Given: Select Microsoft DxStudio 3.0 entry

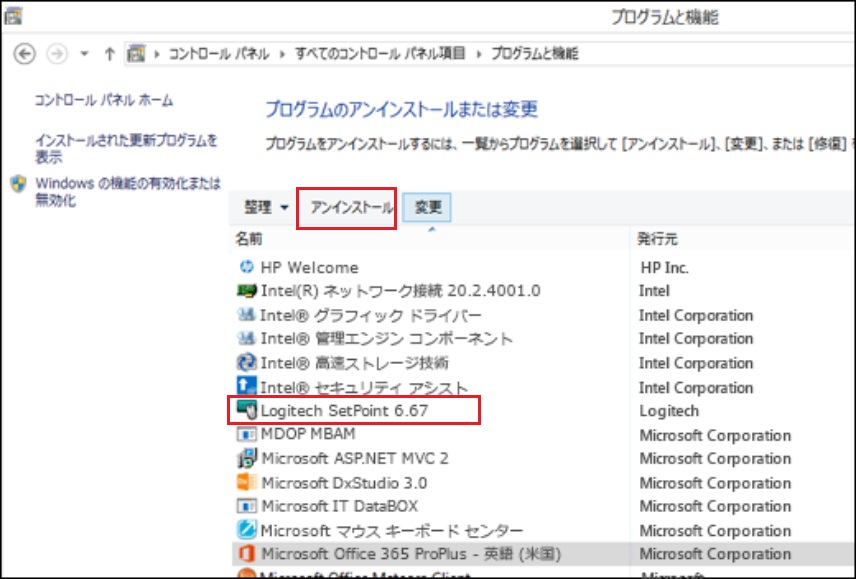Looking at the screenshot, I should tap(344, 483).
